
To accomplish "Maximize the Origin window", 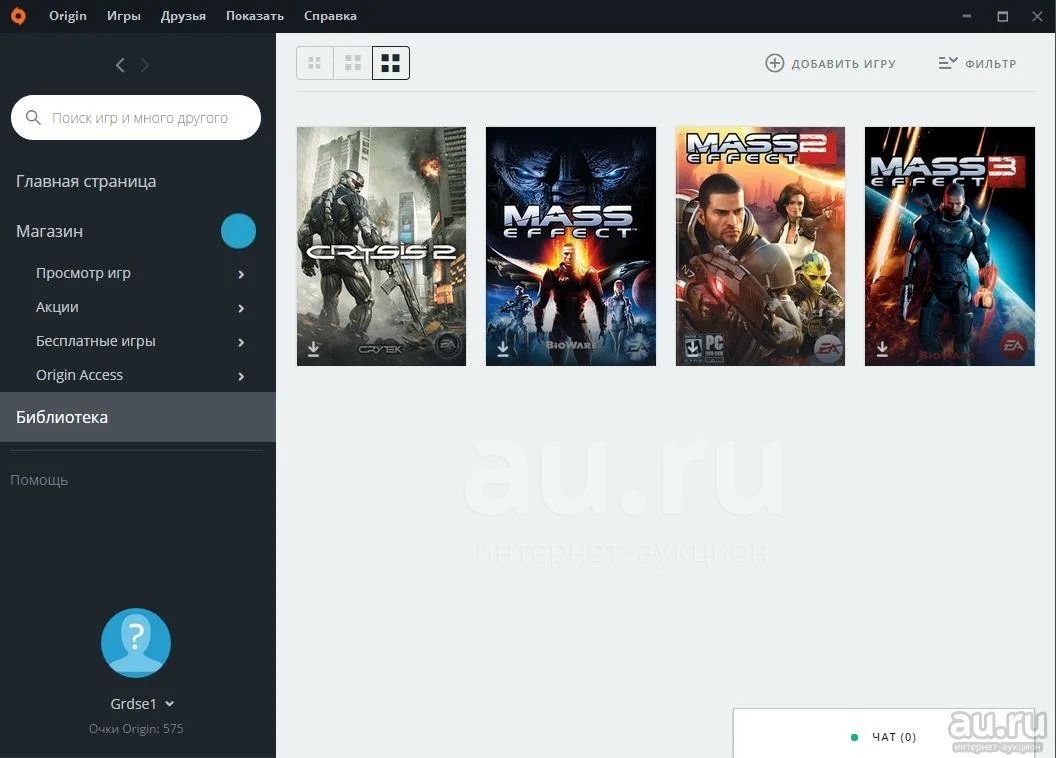I will [x=1003, y=15].
